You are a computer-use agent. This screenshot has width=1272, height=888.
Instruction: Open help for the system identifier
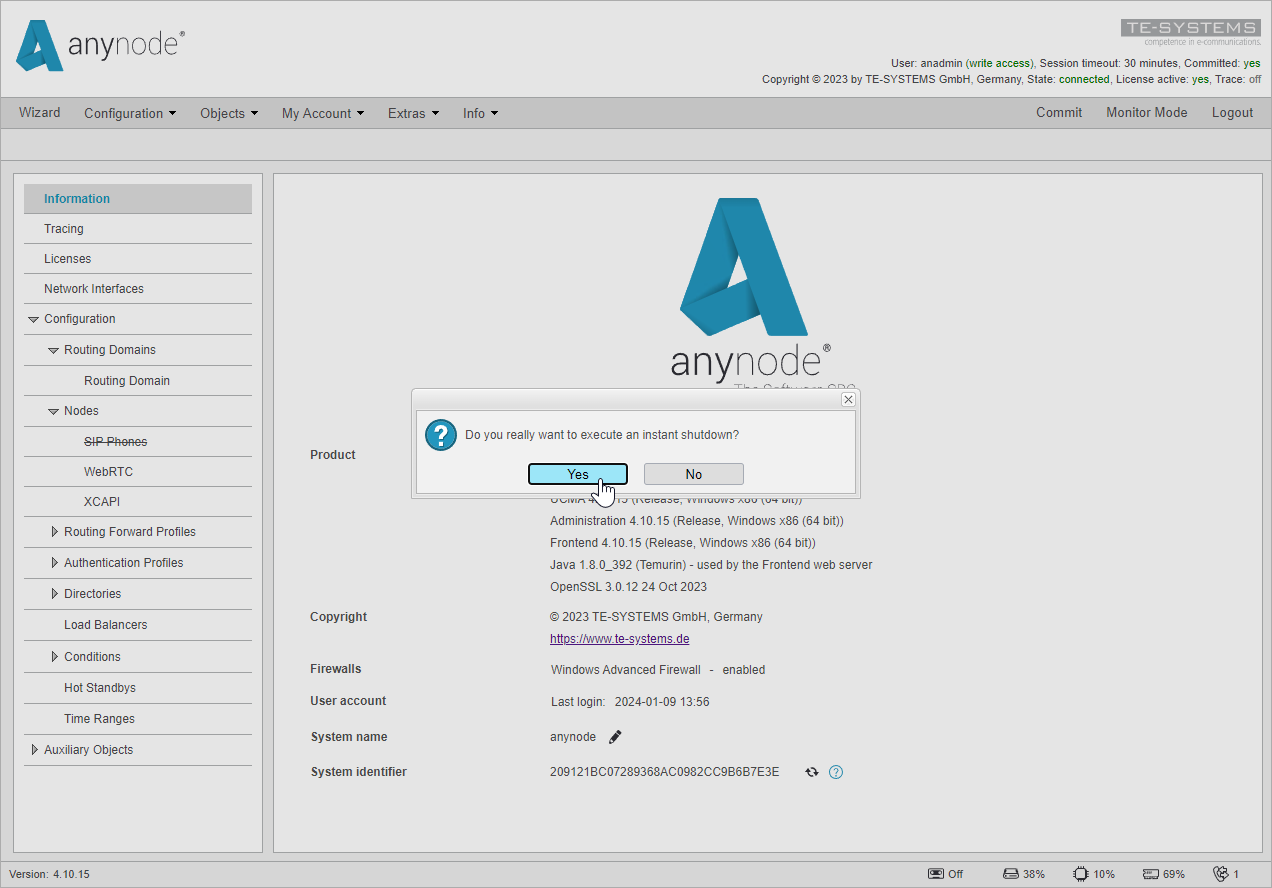click(x=836, y=771)
